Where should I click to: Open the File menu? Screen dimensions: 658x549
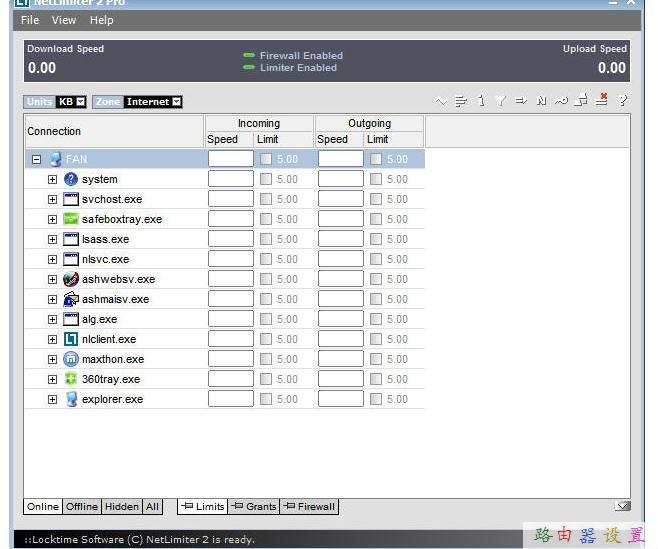click(x=30, y=20)
